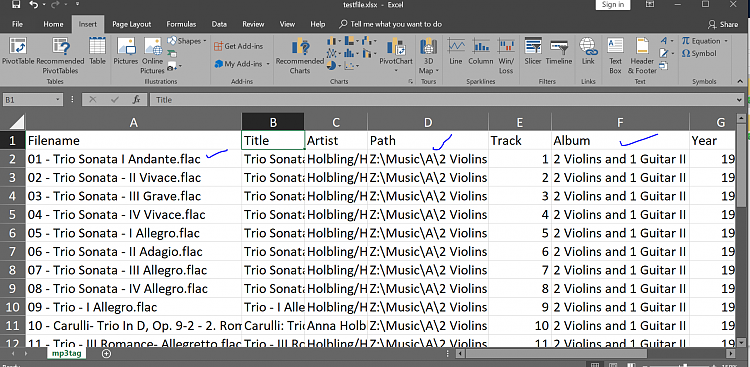
Task: Open the View tab
Action: pos(287,24)
